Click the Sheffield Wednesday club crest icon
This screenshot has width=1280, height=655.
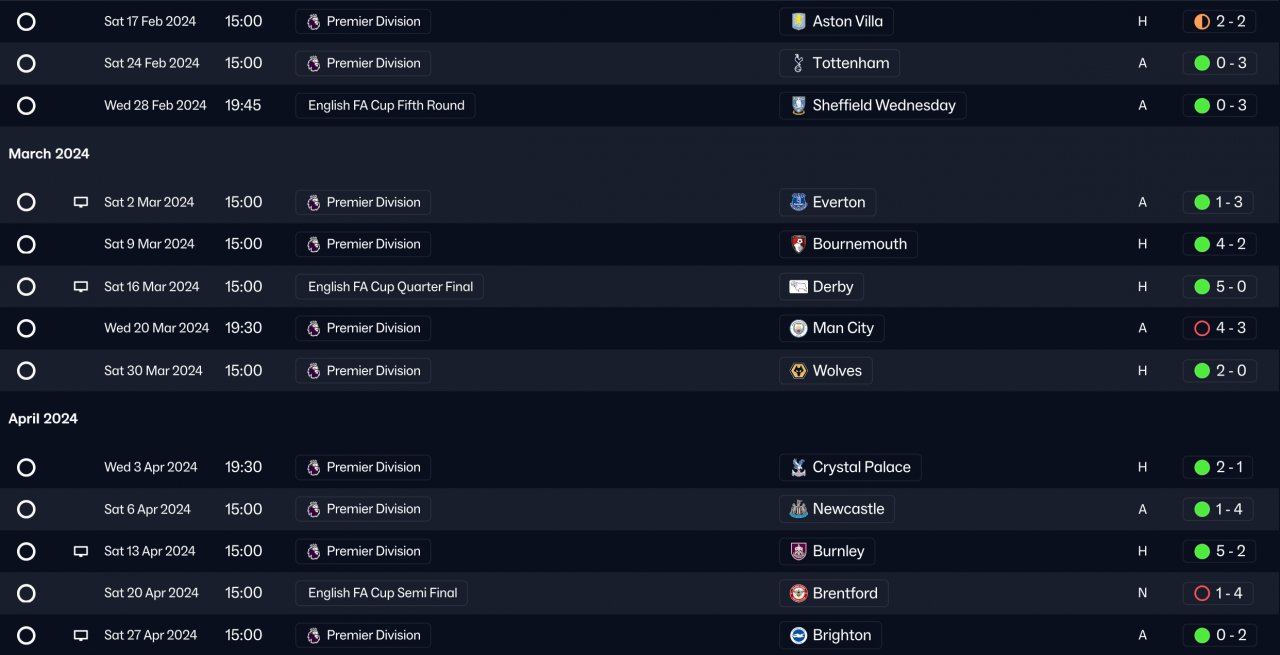[798, 105]
